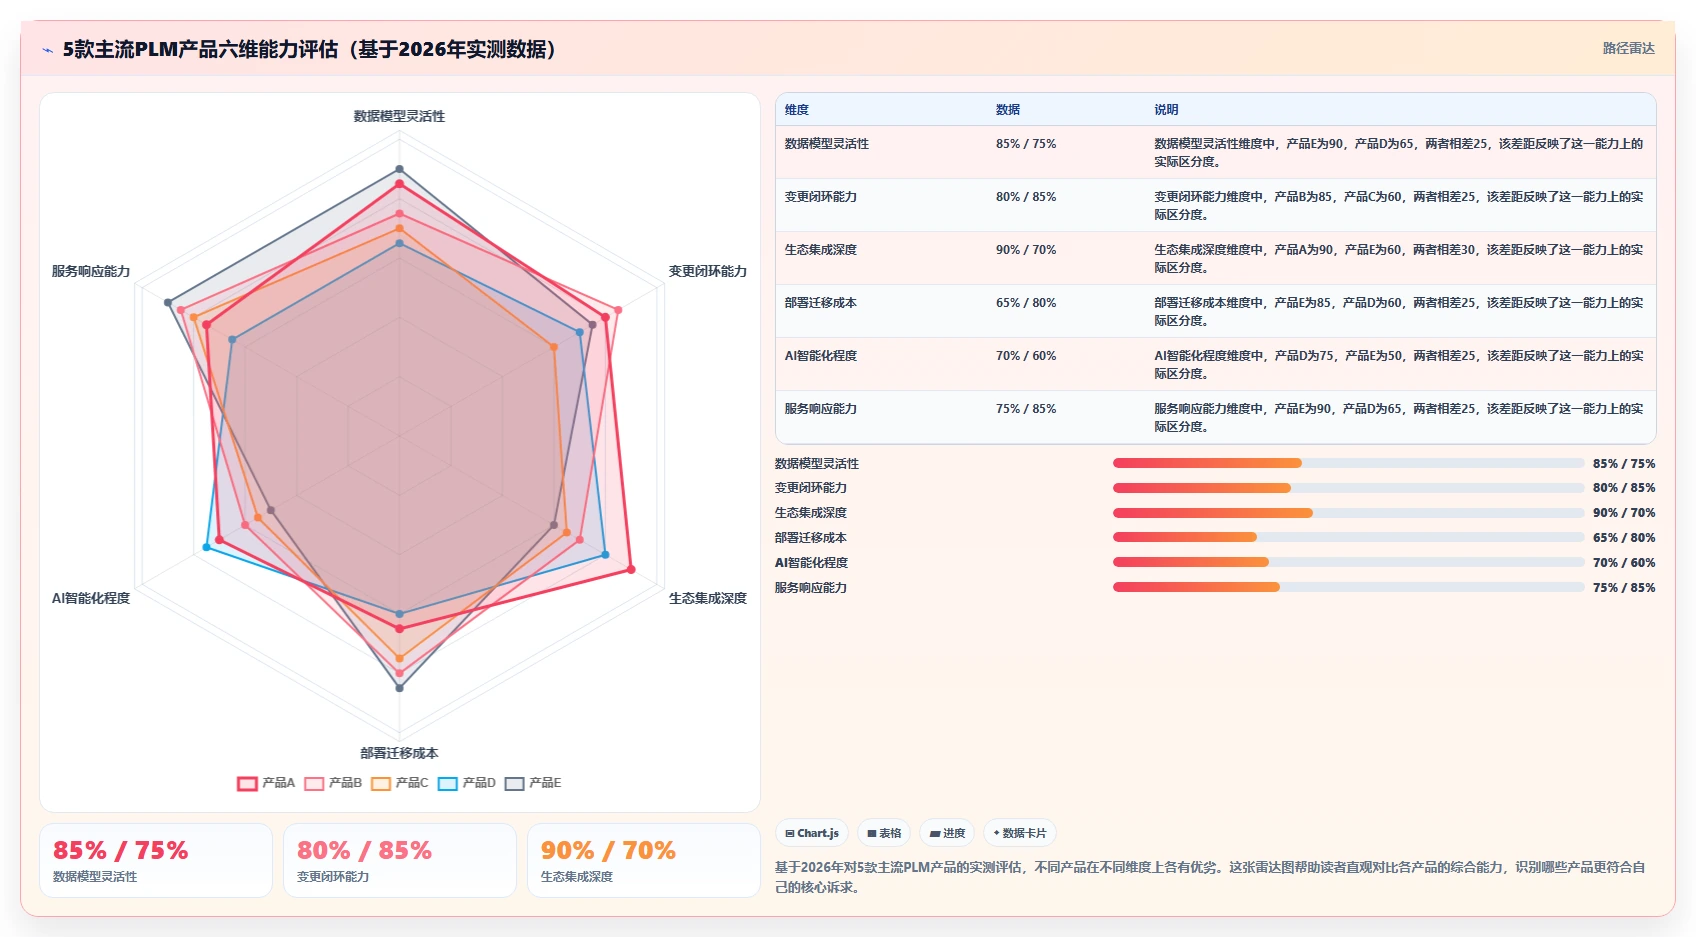
Task: Select the 进度 chip
Action: [x=947, y=833]
